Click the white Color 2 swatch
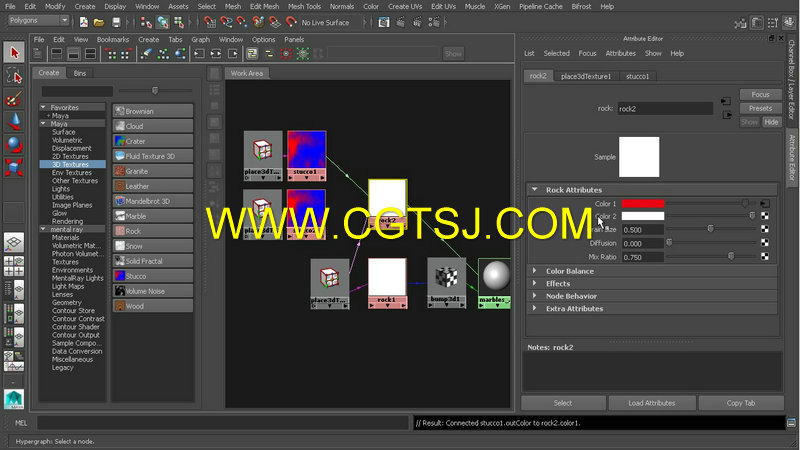The height and width of the screenshot is (450, 800). point(643,216)
